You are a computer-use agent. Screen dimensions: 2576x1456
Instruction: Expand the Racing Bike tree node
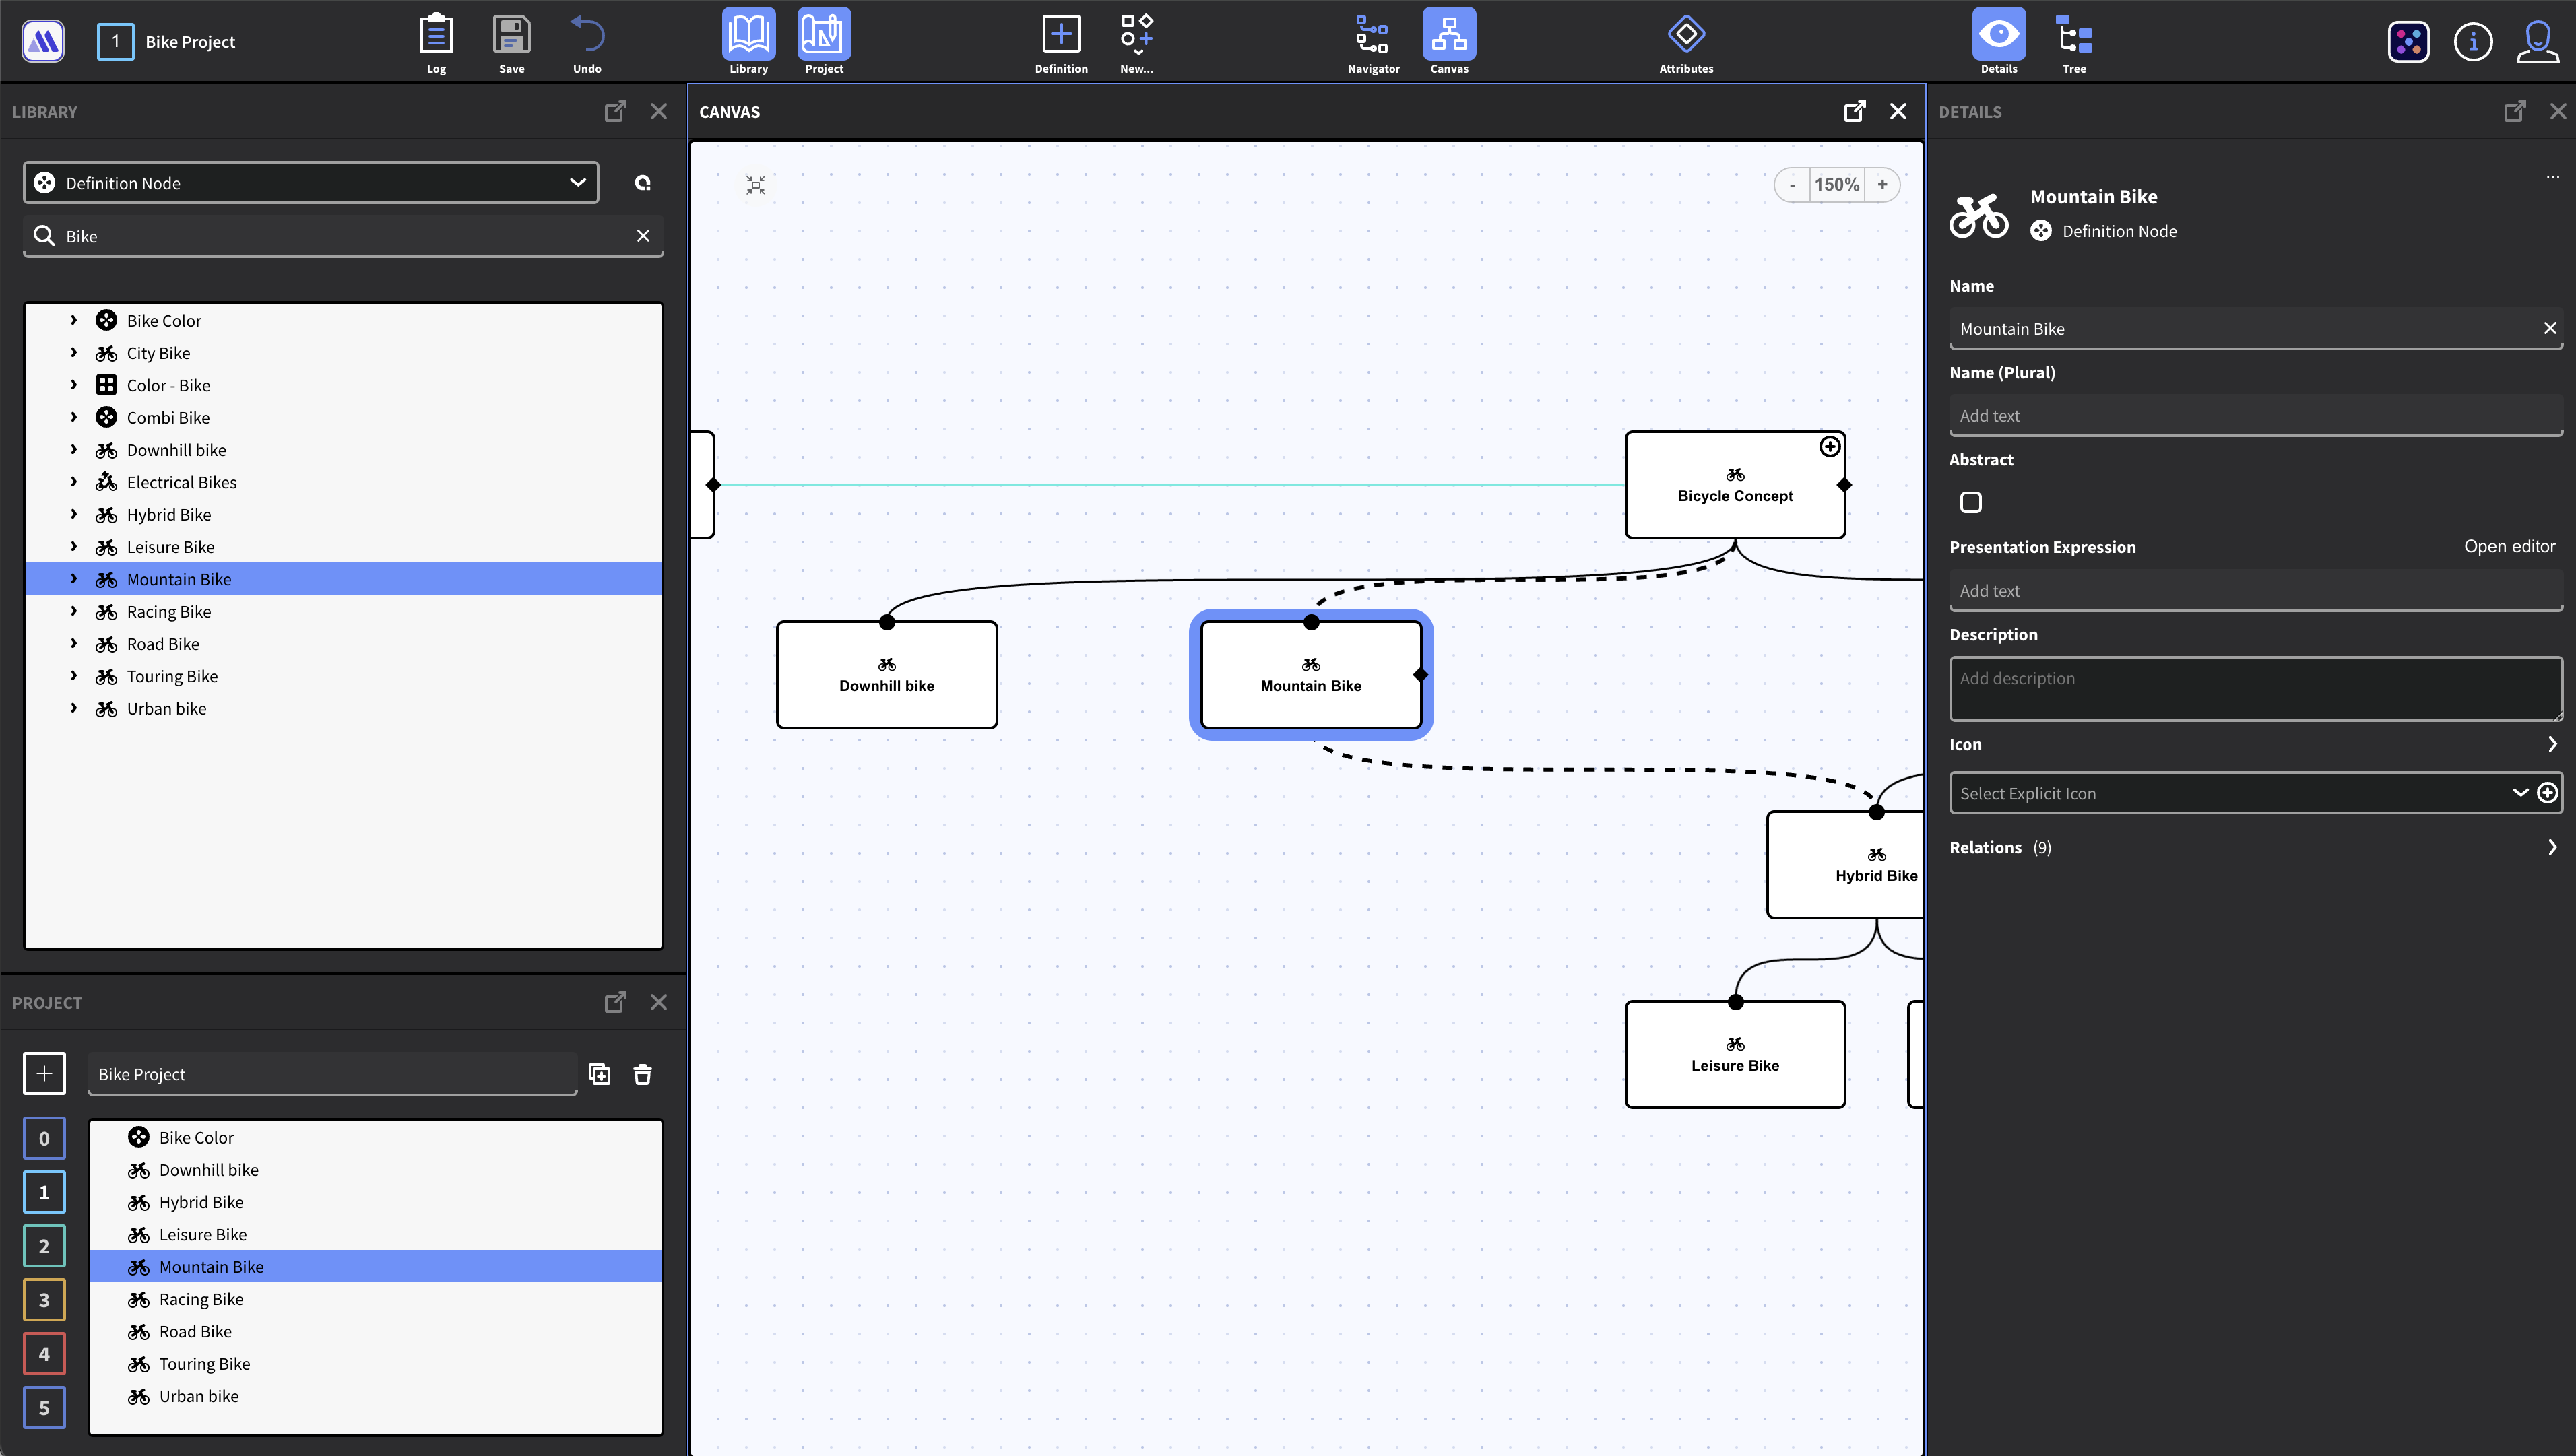(x=74, y=611)
